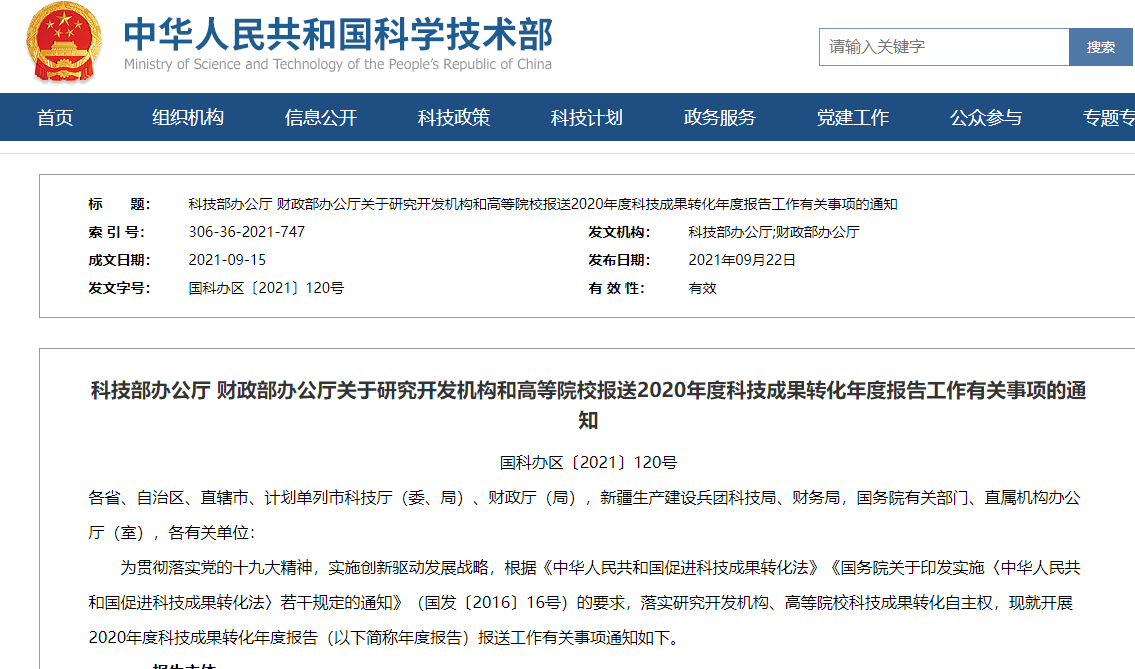Select the 政务服务 menu entry
The image size is (1135, 669).
(x=720, y=118)
